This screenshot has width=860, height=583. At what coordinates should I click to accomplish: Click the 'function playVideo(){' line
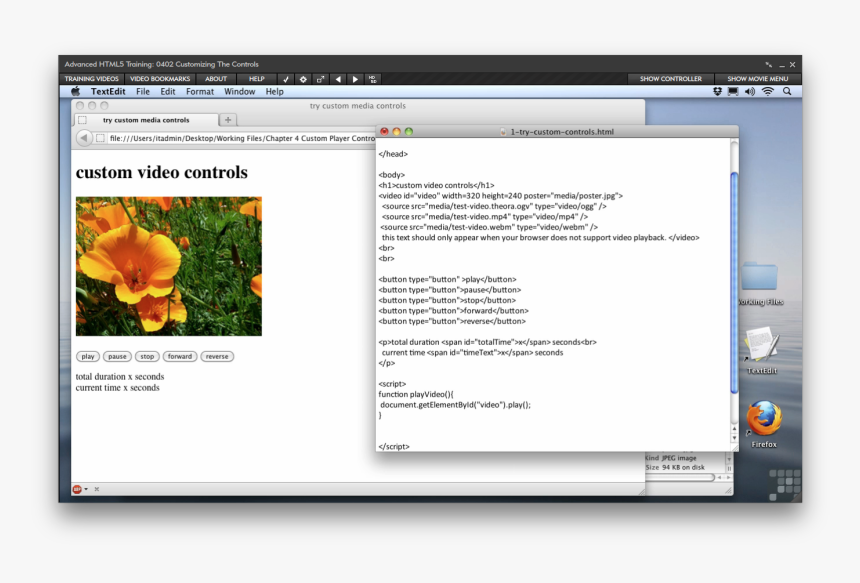click(x=416, y=394)
